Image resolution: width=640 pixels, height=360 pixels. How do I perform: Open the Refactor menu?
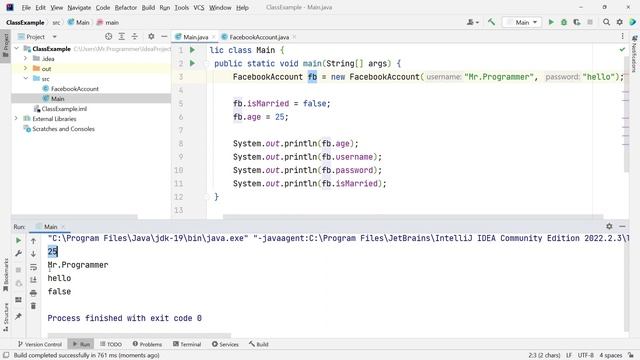[126, 7]
